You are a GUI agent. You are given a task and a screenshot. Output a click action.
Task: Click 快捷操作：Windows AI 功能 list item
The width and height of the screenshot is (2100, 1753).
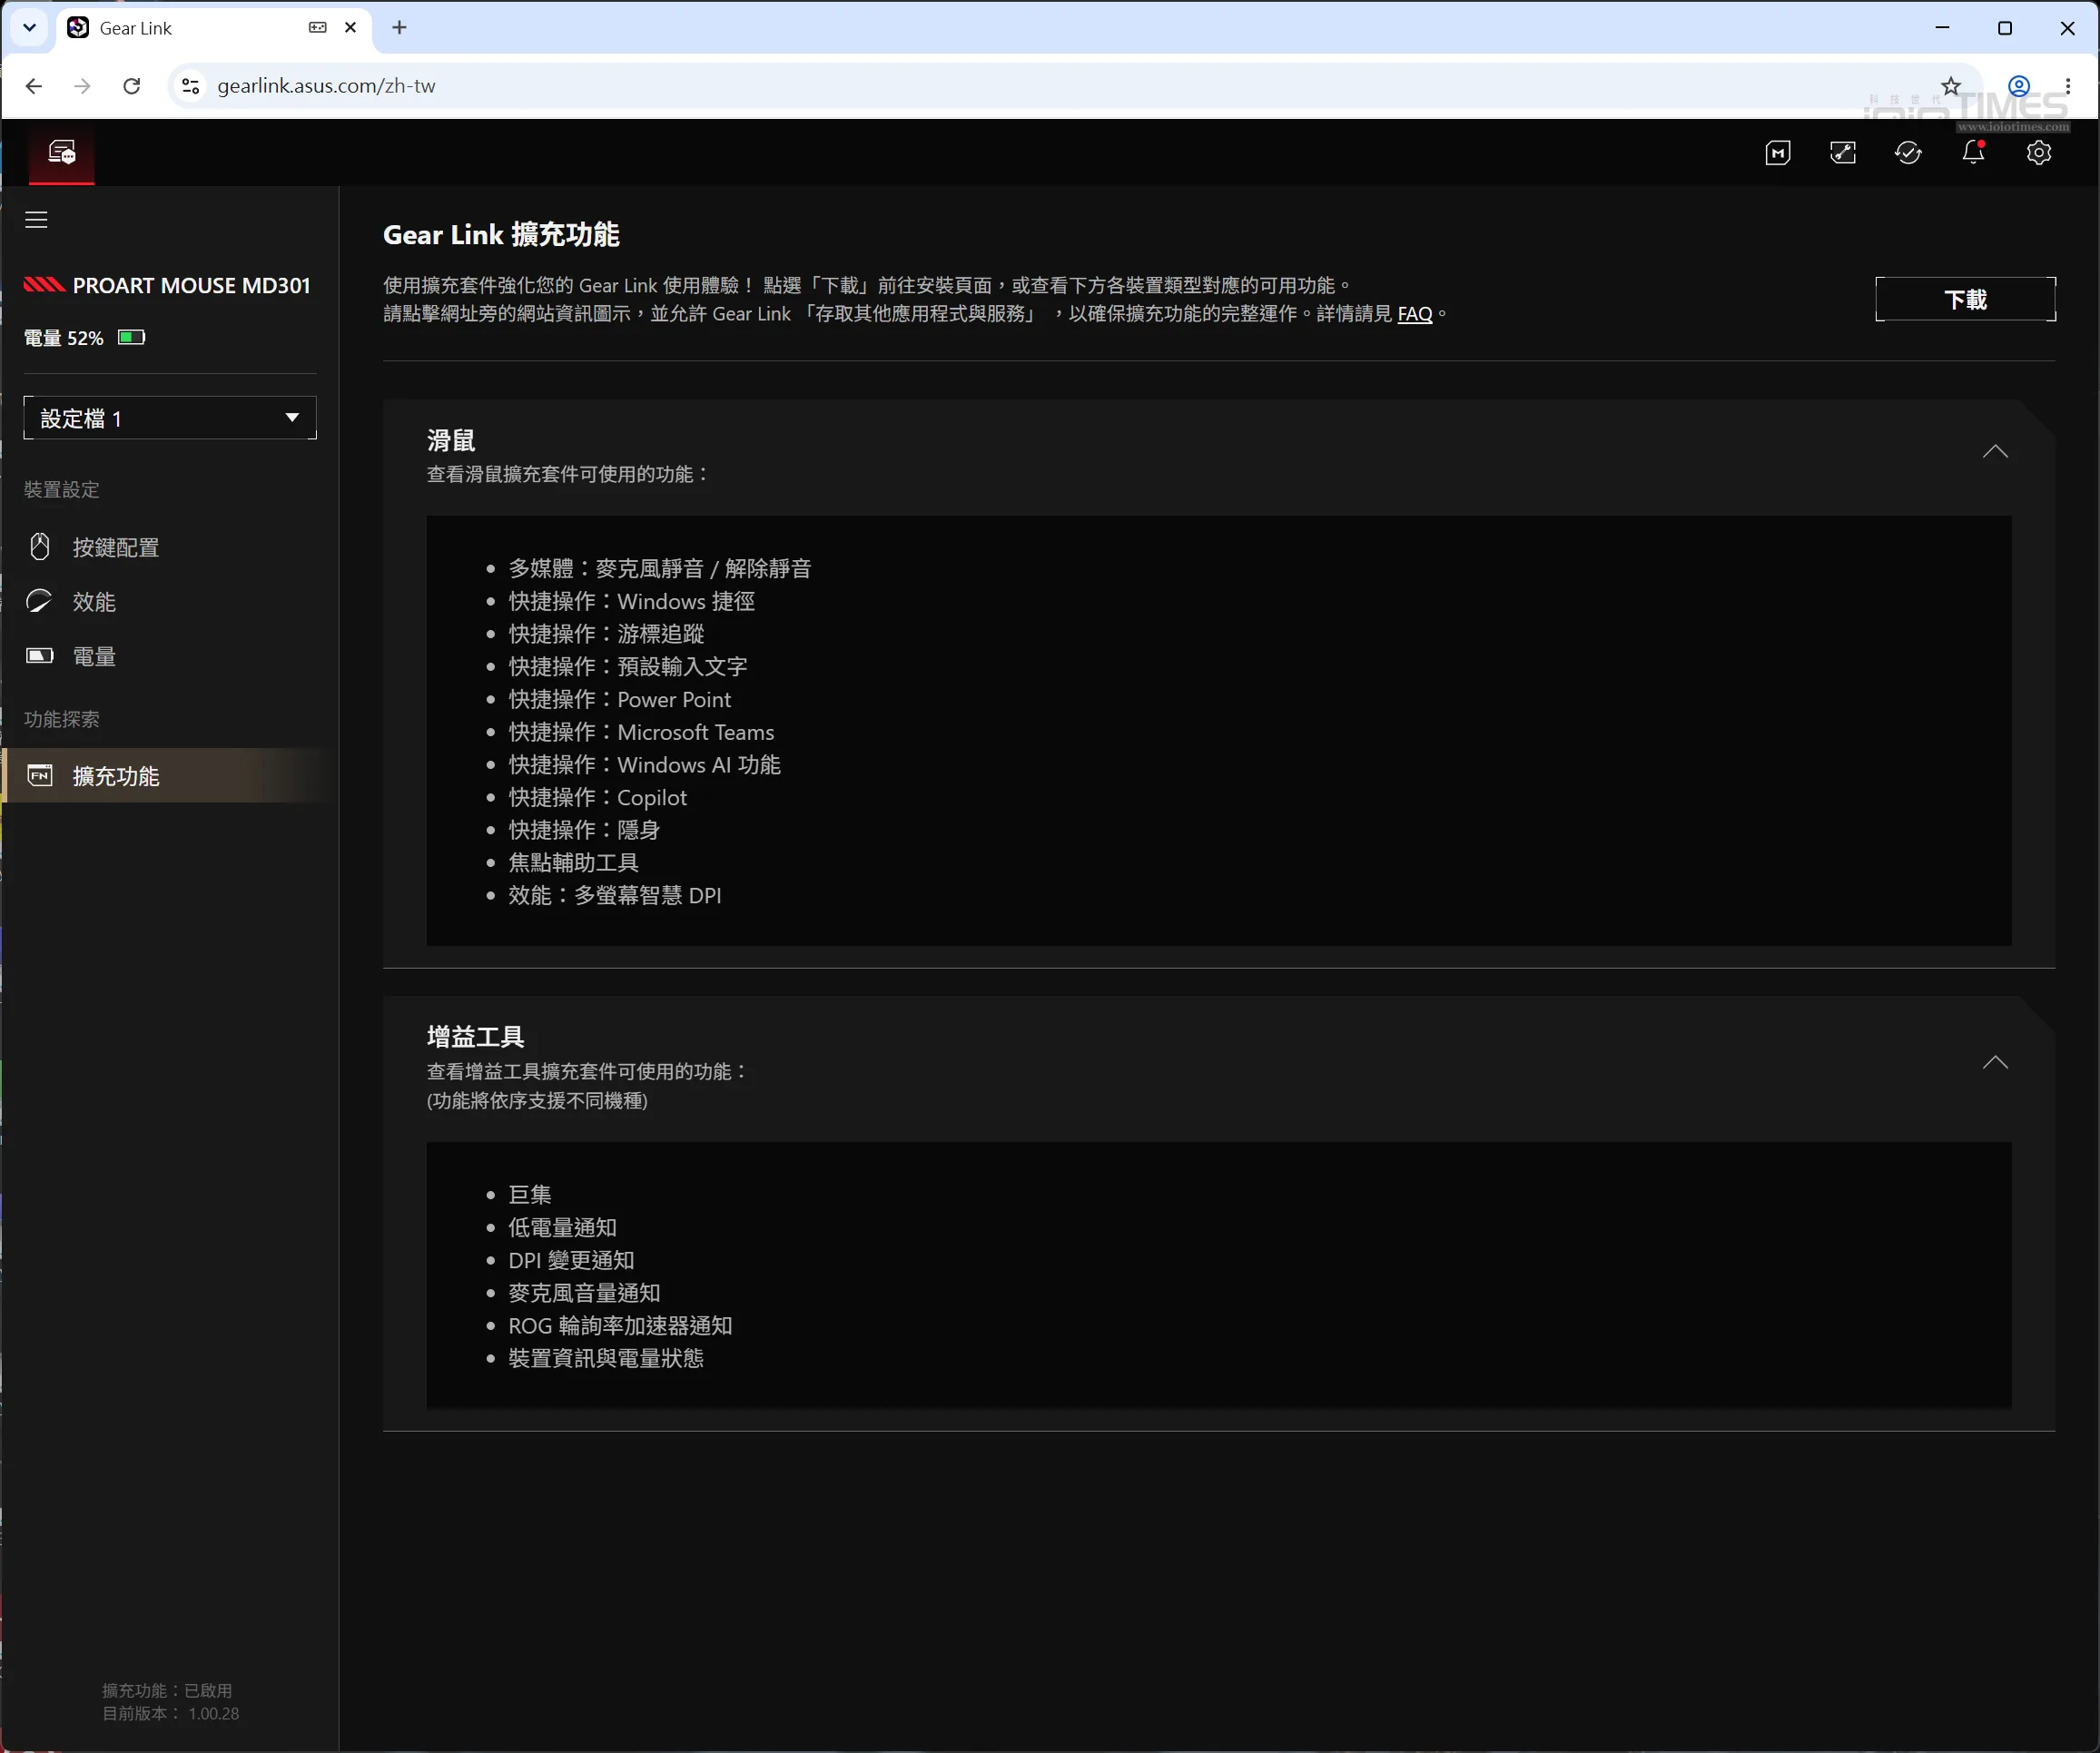click(645, 765)
